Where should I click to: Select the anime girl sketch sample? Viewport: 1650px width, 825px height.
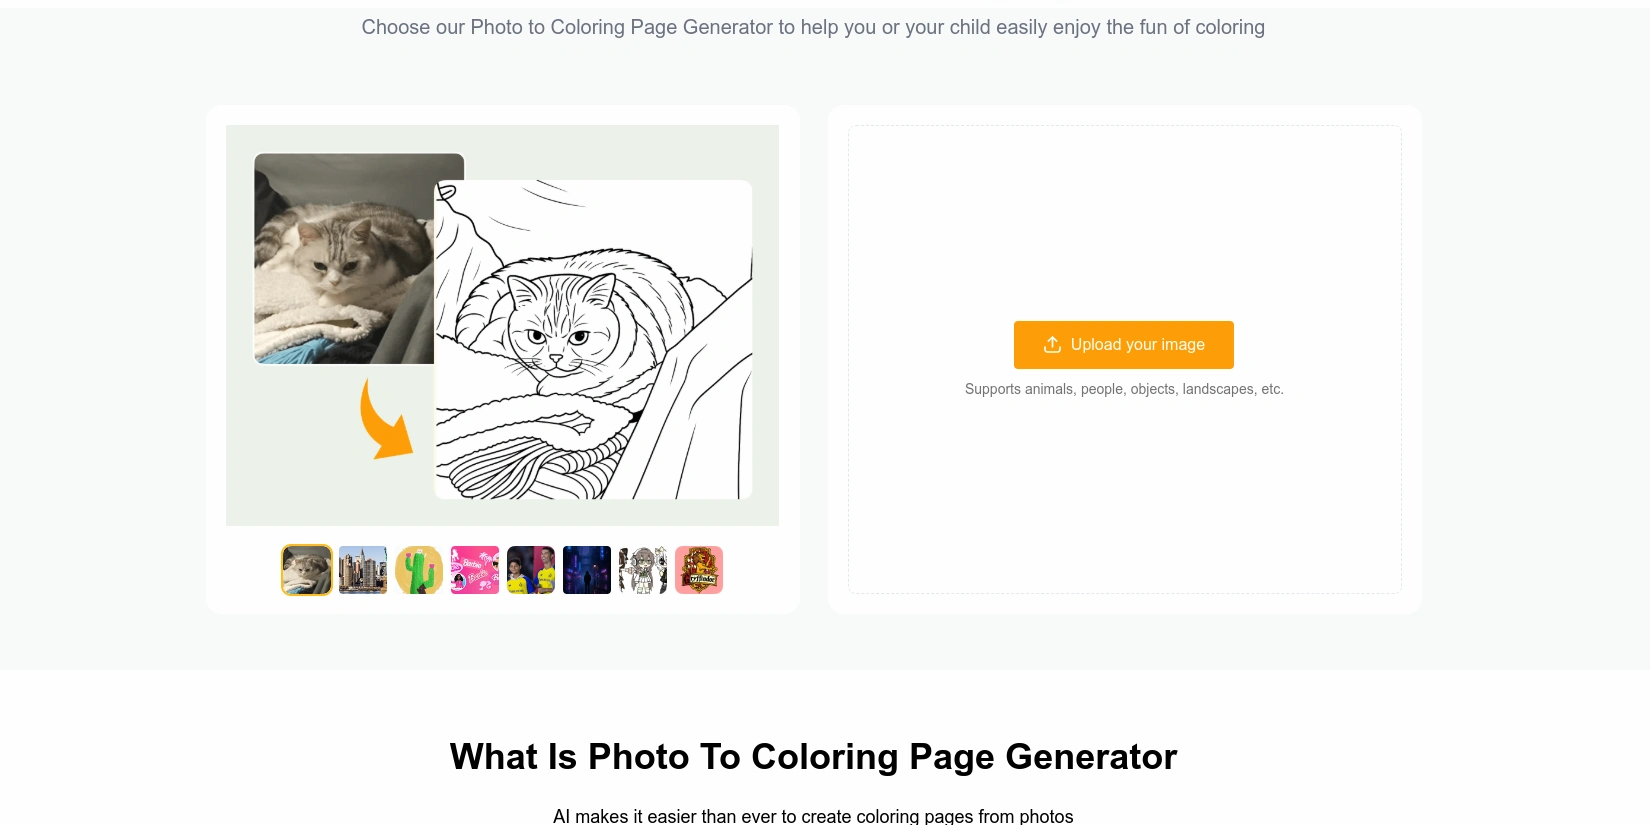[643, 570]
